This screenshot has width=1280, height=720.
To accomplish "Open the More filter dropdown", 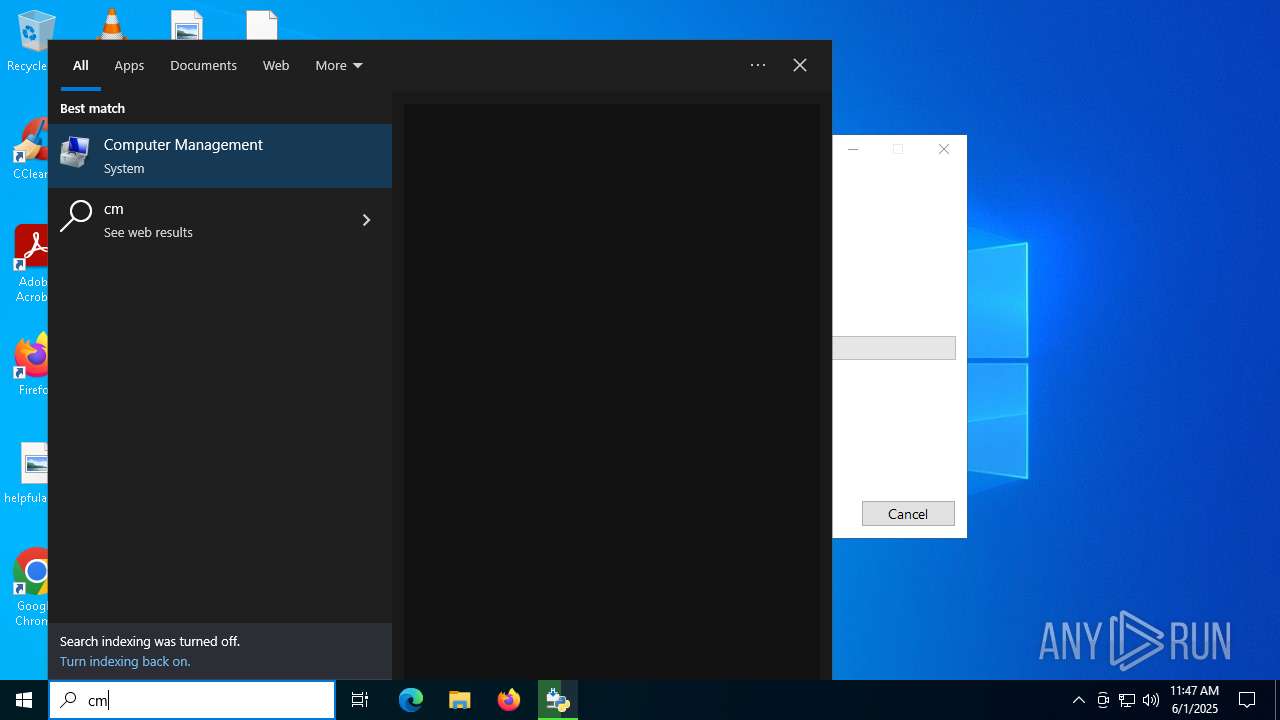I will [339, 66].
